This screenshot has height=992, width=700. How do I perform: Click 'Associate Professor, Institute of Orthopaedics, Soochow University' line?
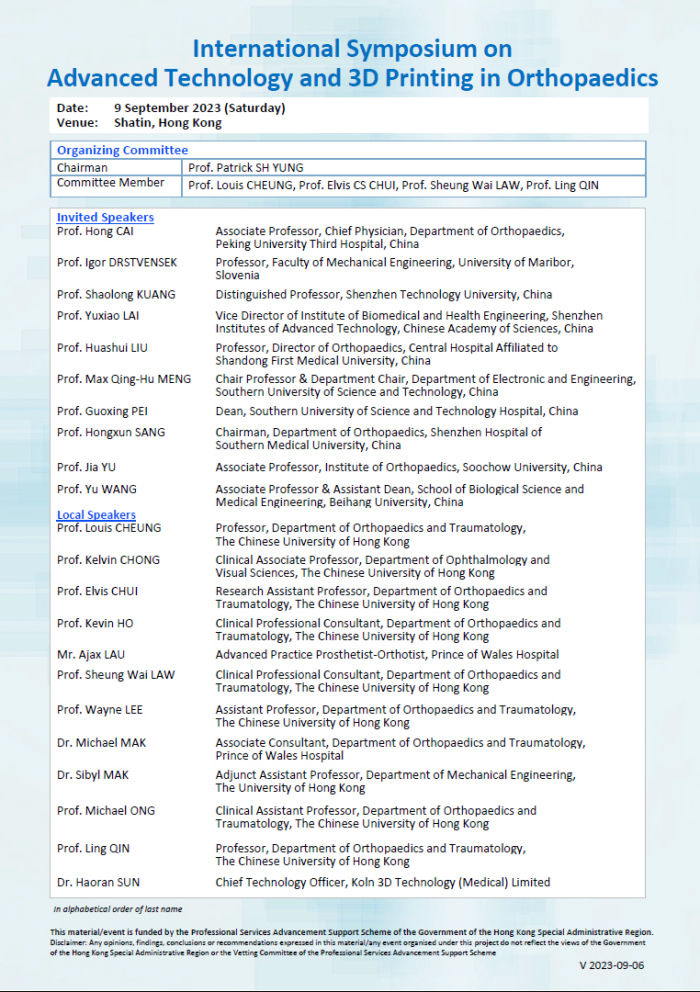(408, 468)
